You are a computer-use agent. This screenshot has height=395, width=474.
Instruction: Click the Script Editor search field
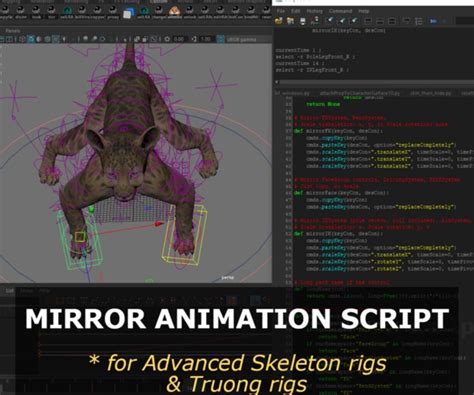(x=465, y=21)
